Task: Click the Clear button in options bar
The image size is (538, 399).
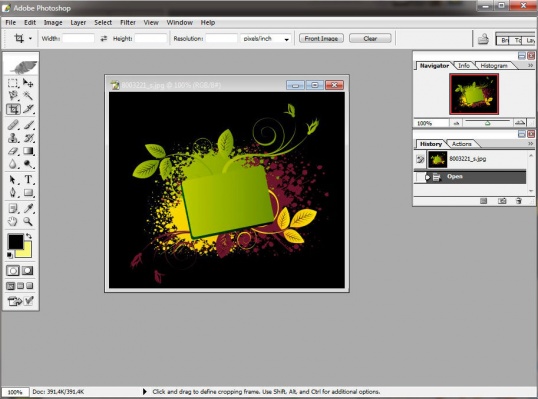Action: click(x=370, y=38)
